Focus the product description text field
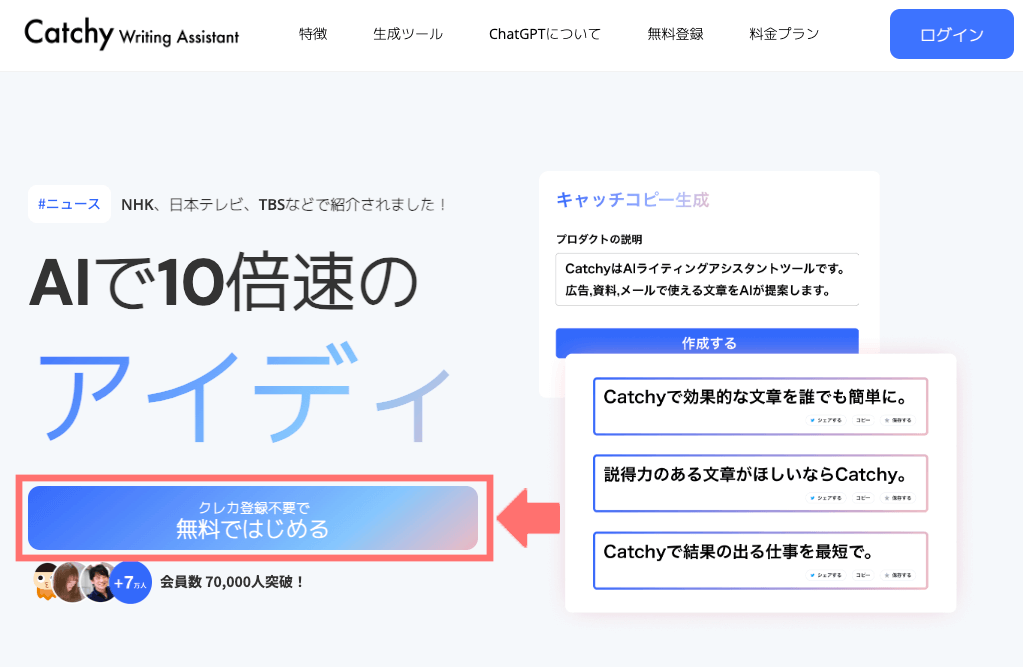Screen dimensions: 1023x667 point(707,279)
